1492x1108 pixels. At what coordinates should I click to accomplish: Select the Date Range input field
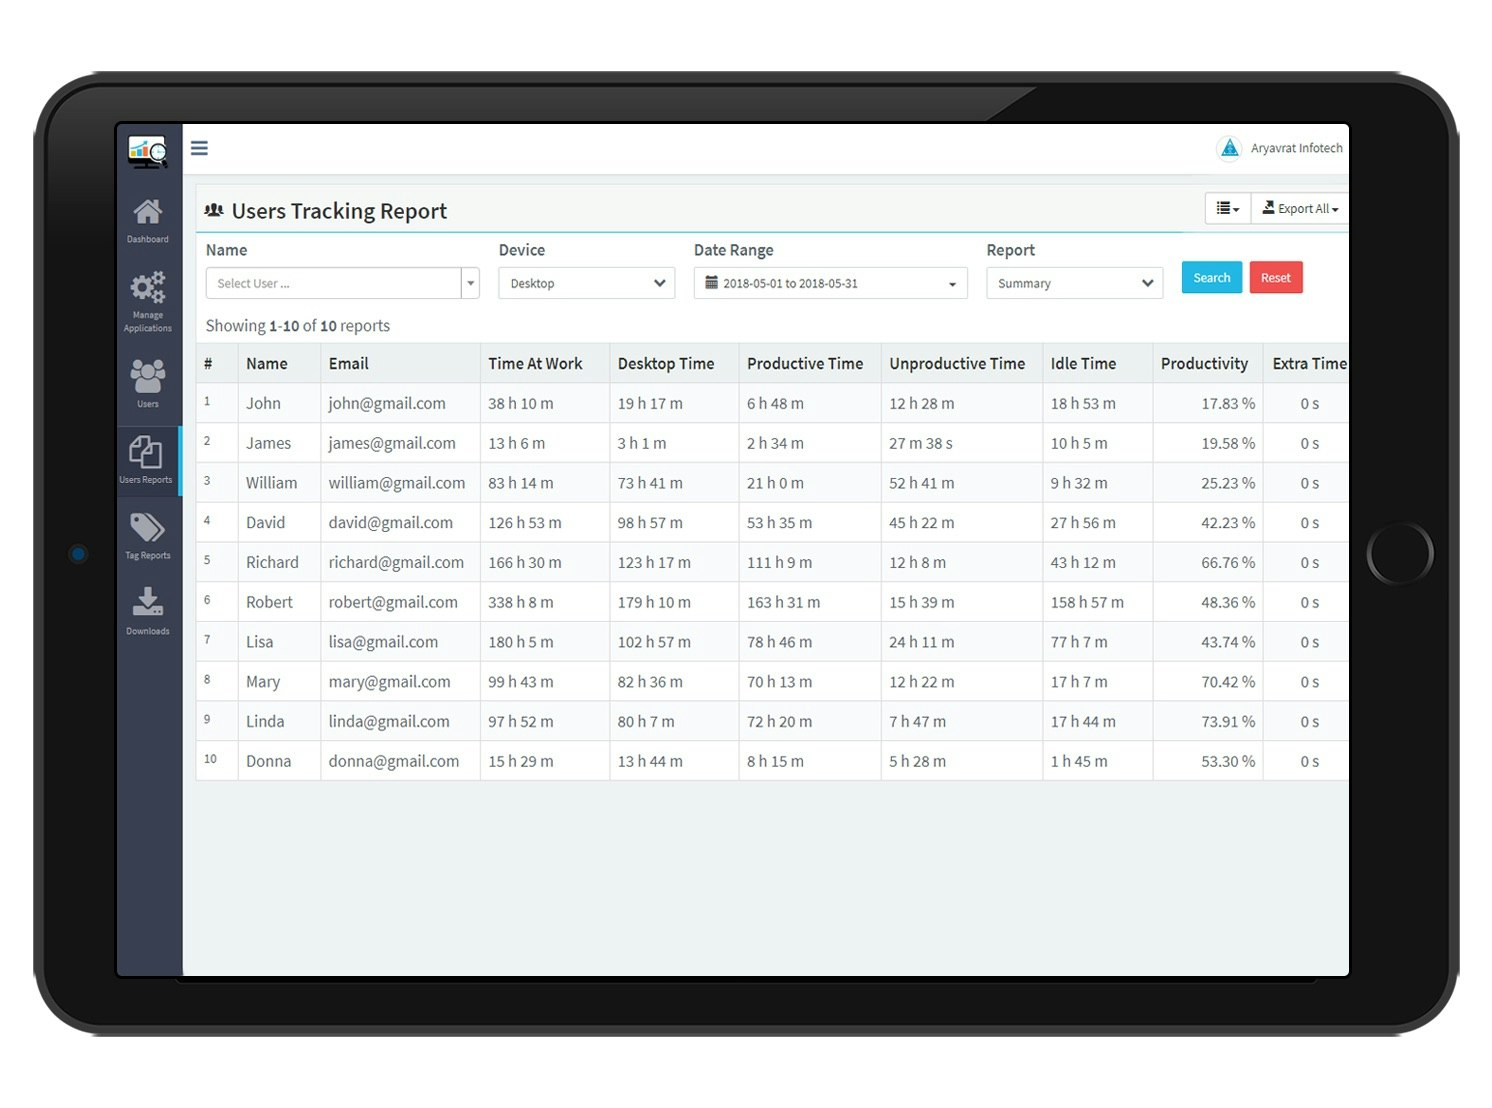(x=830, y=283)
